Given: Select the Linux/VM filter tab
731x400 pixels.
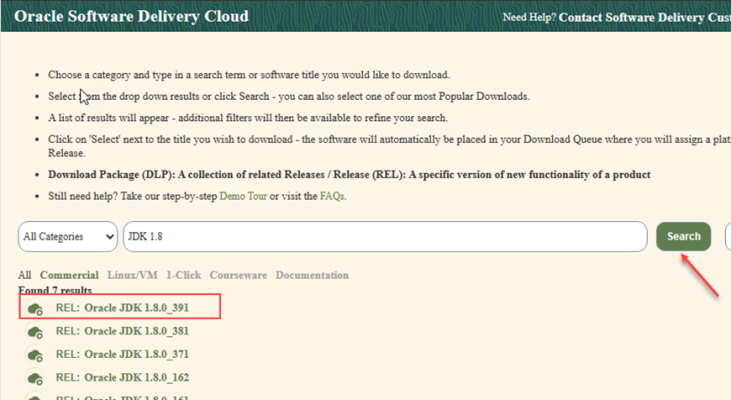Looking at the screenshot, I should tap(132, 275).
